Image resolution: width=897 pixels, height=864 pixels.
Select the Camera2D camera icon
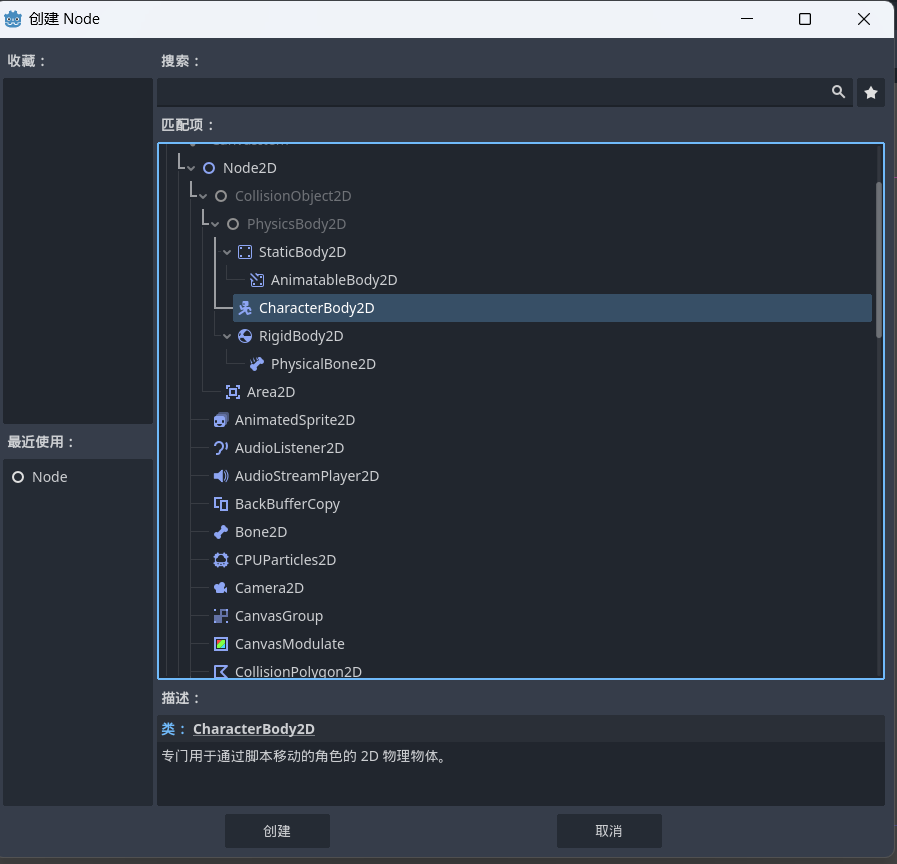(x=221, y=588)
